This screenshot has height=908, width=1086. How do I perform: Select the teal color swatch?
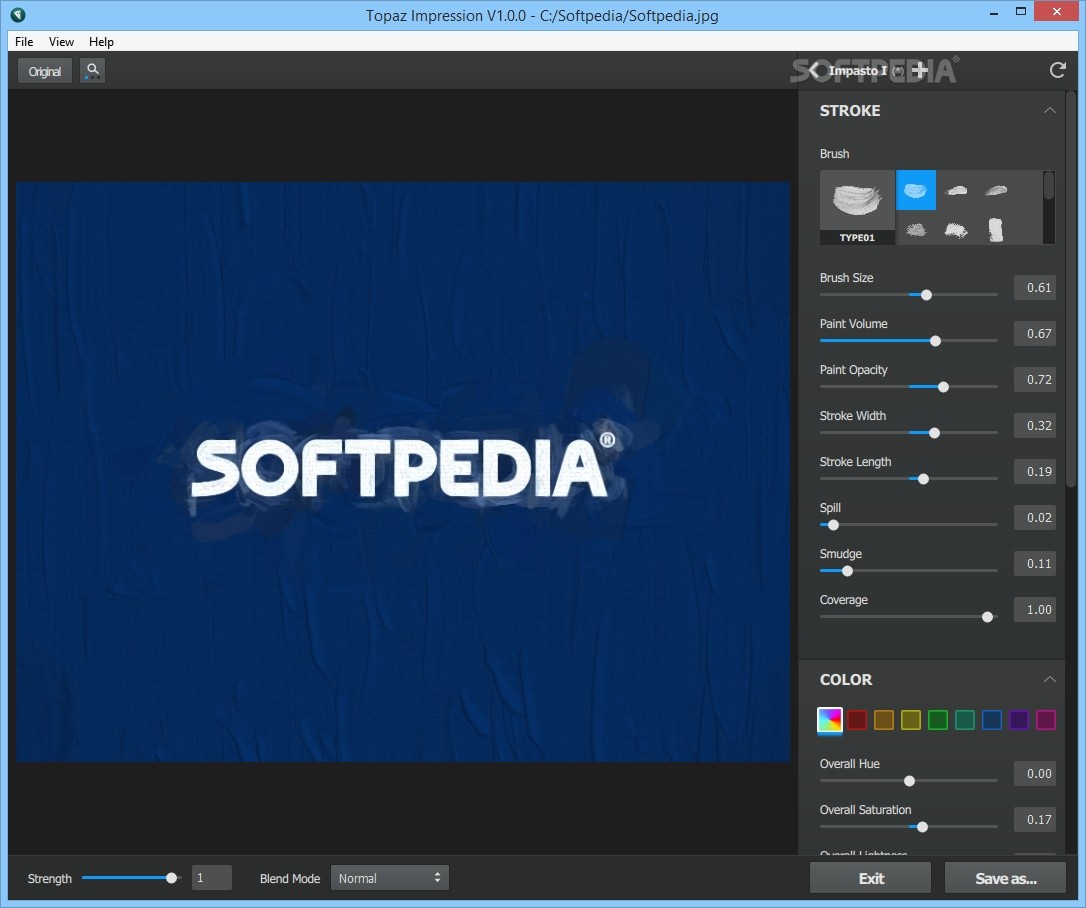click(965, 720)
